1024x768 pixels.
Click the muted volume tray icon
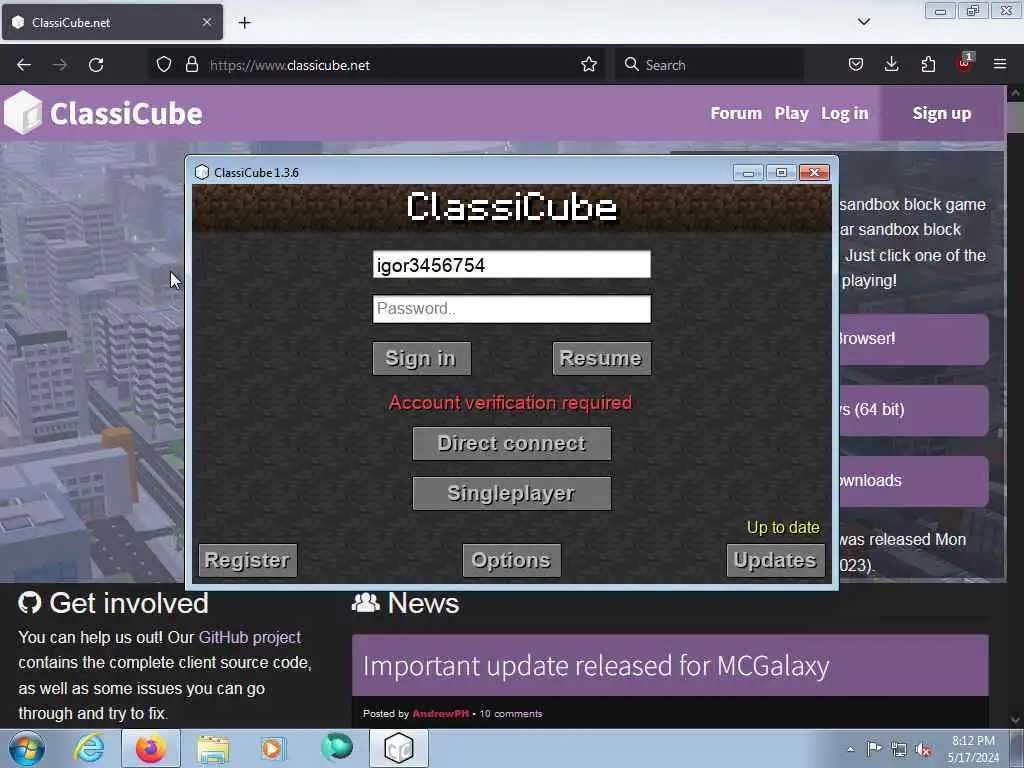(923, 750)
